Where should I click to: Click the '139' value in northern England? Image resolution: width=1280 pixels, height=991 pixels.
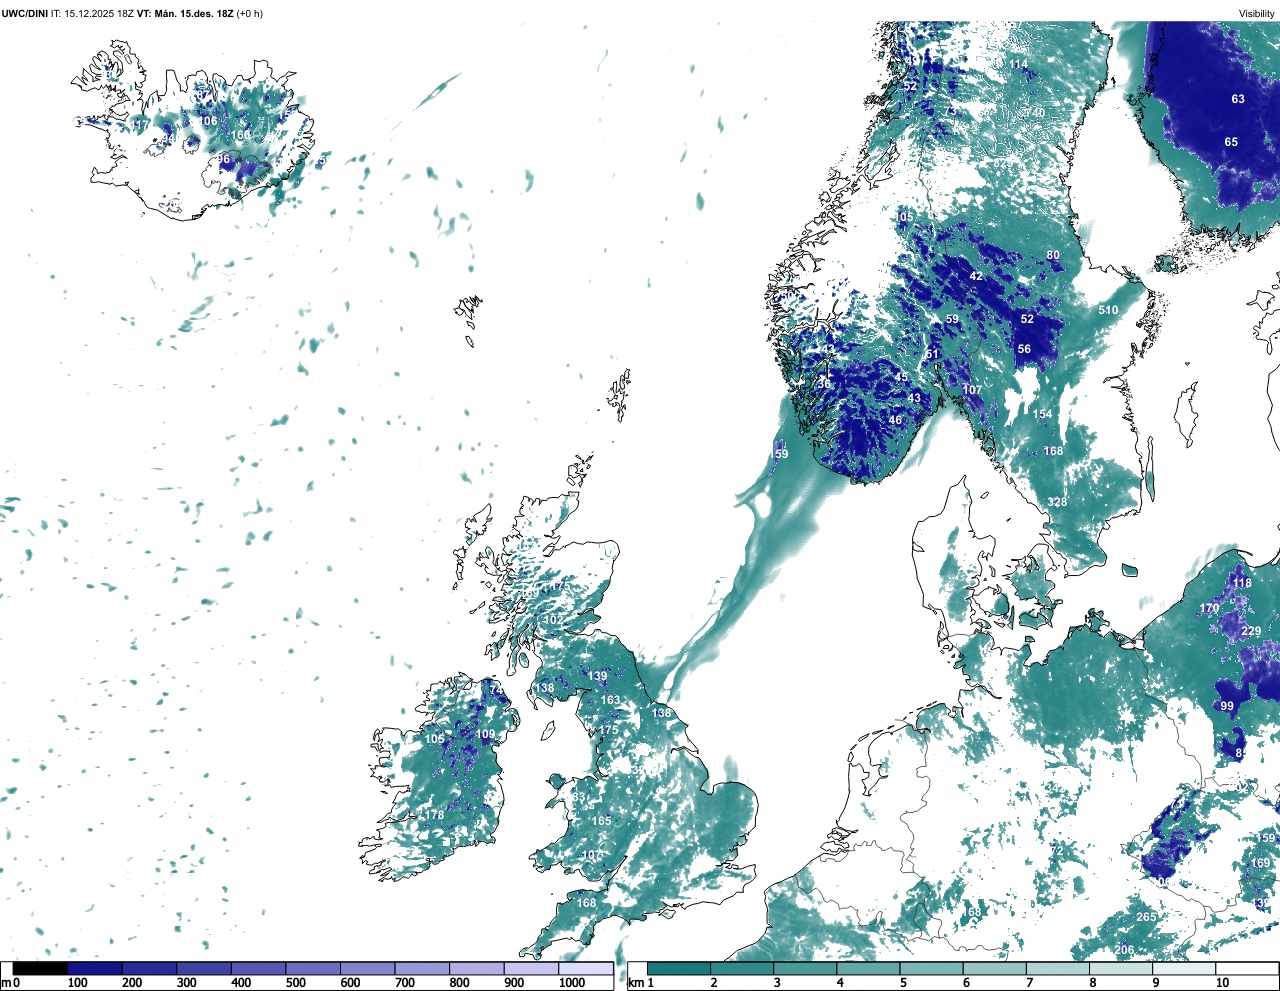coord(597,676)
